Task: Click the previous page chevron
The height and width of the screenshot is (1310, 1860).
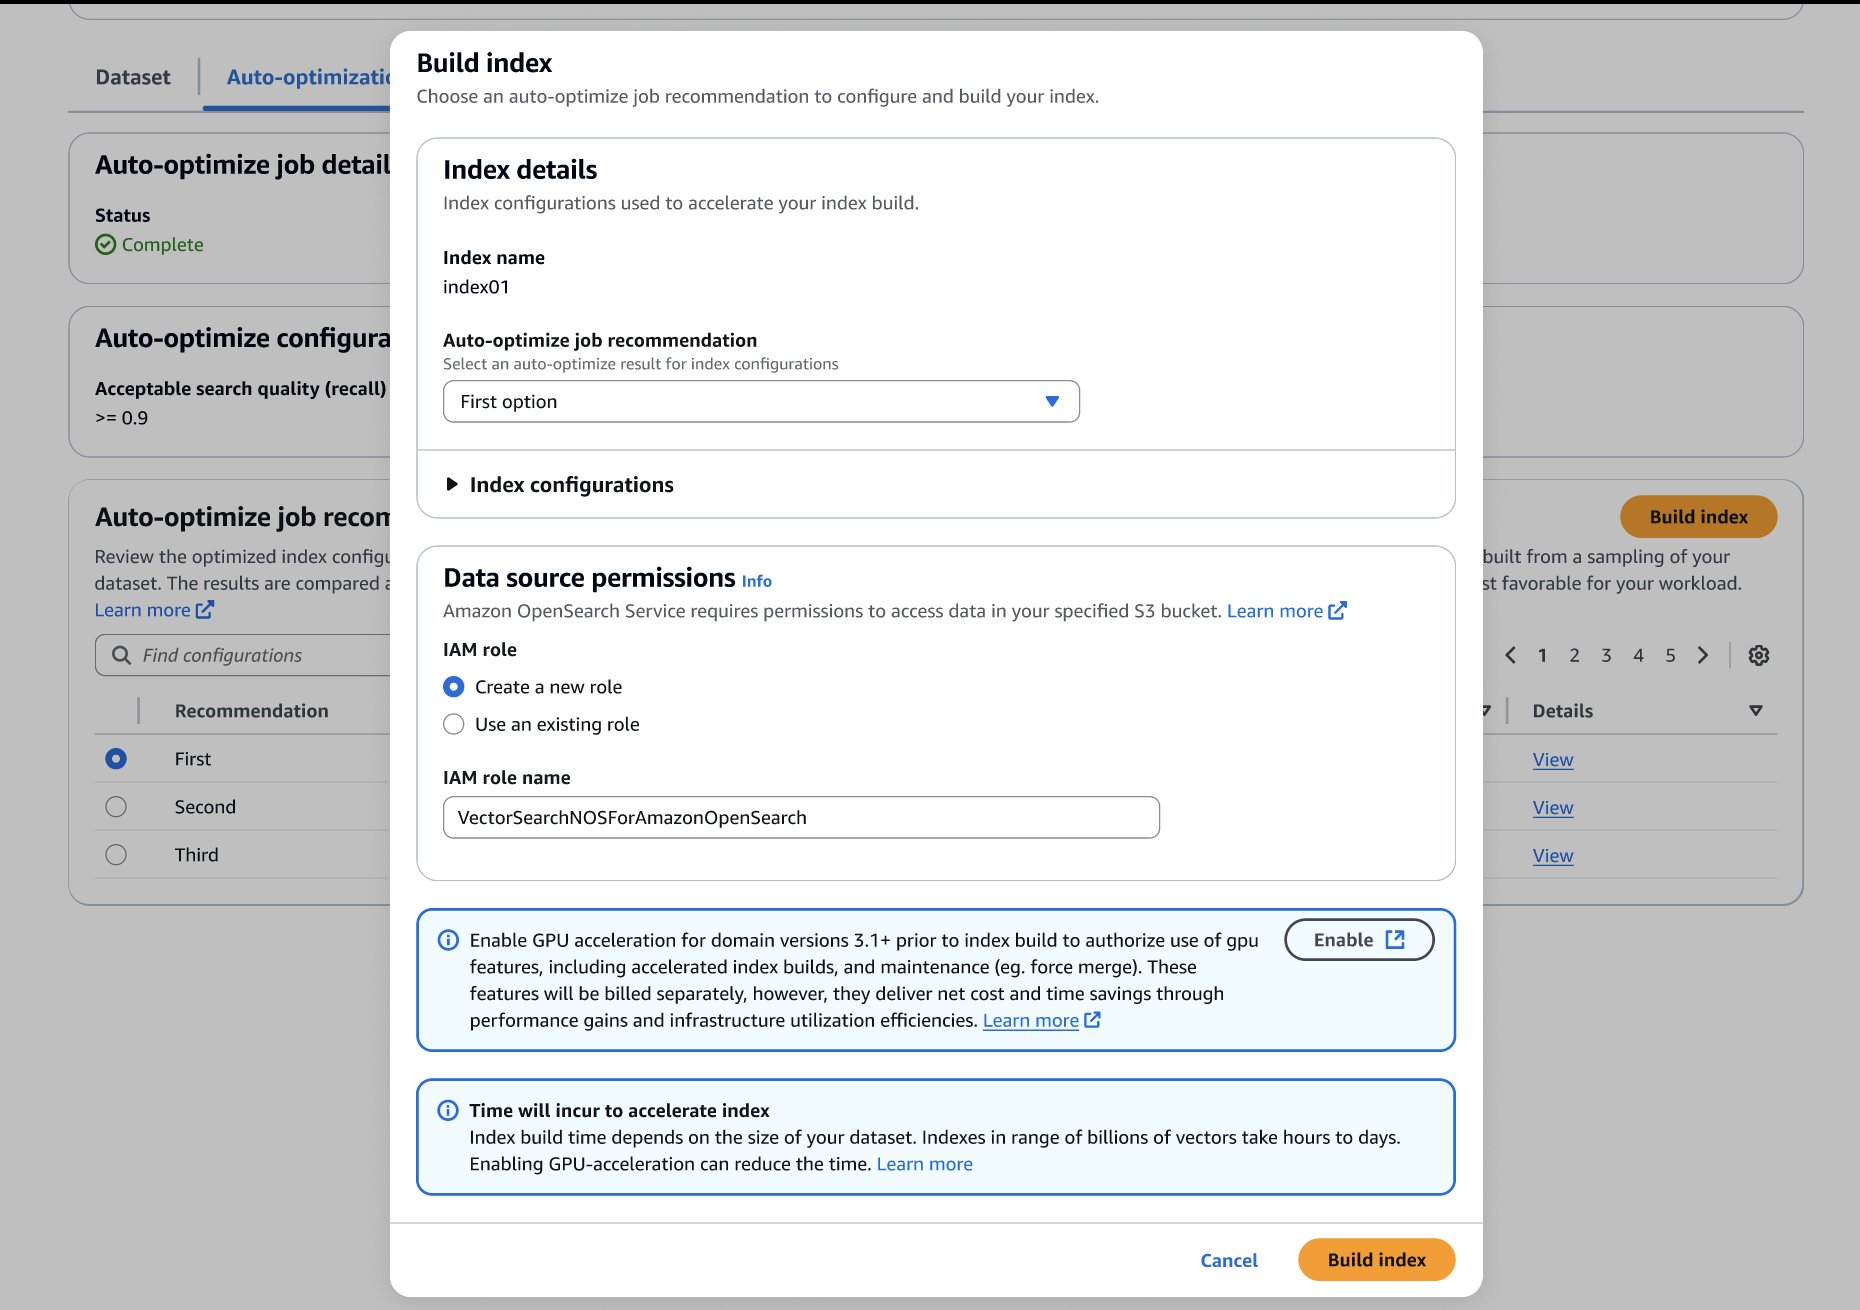Action: click(x=1511, y=655)
